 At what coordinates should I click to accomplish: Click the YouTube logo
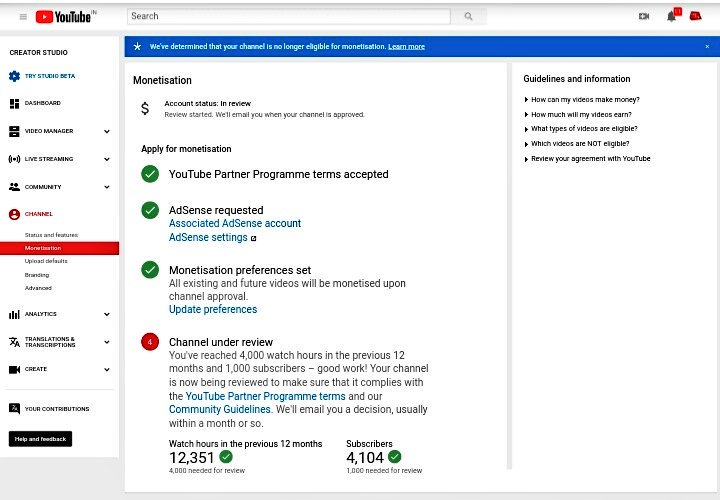coord(63,17)
